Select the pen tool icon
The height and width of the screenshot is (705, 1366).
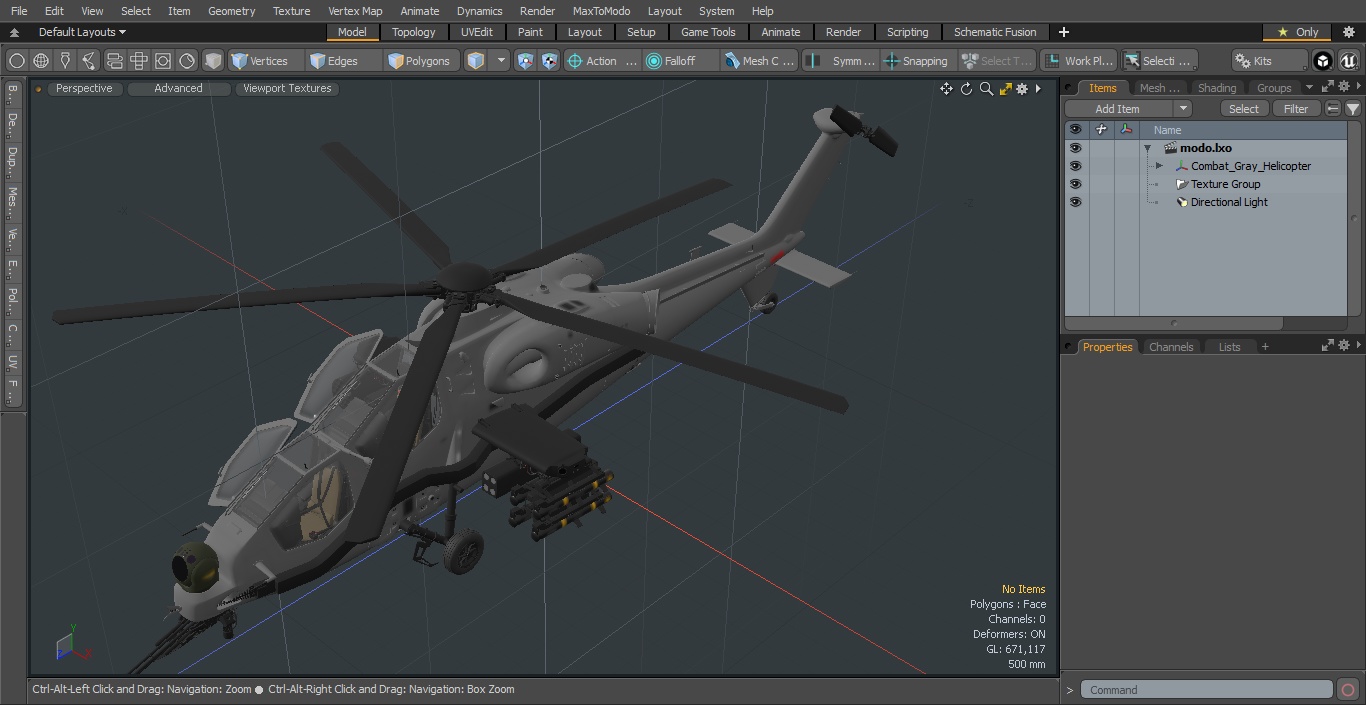coord(65,61)
